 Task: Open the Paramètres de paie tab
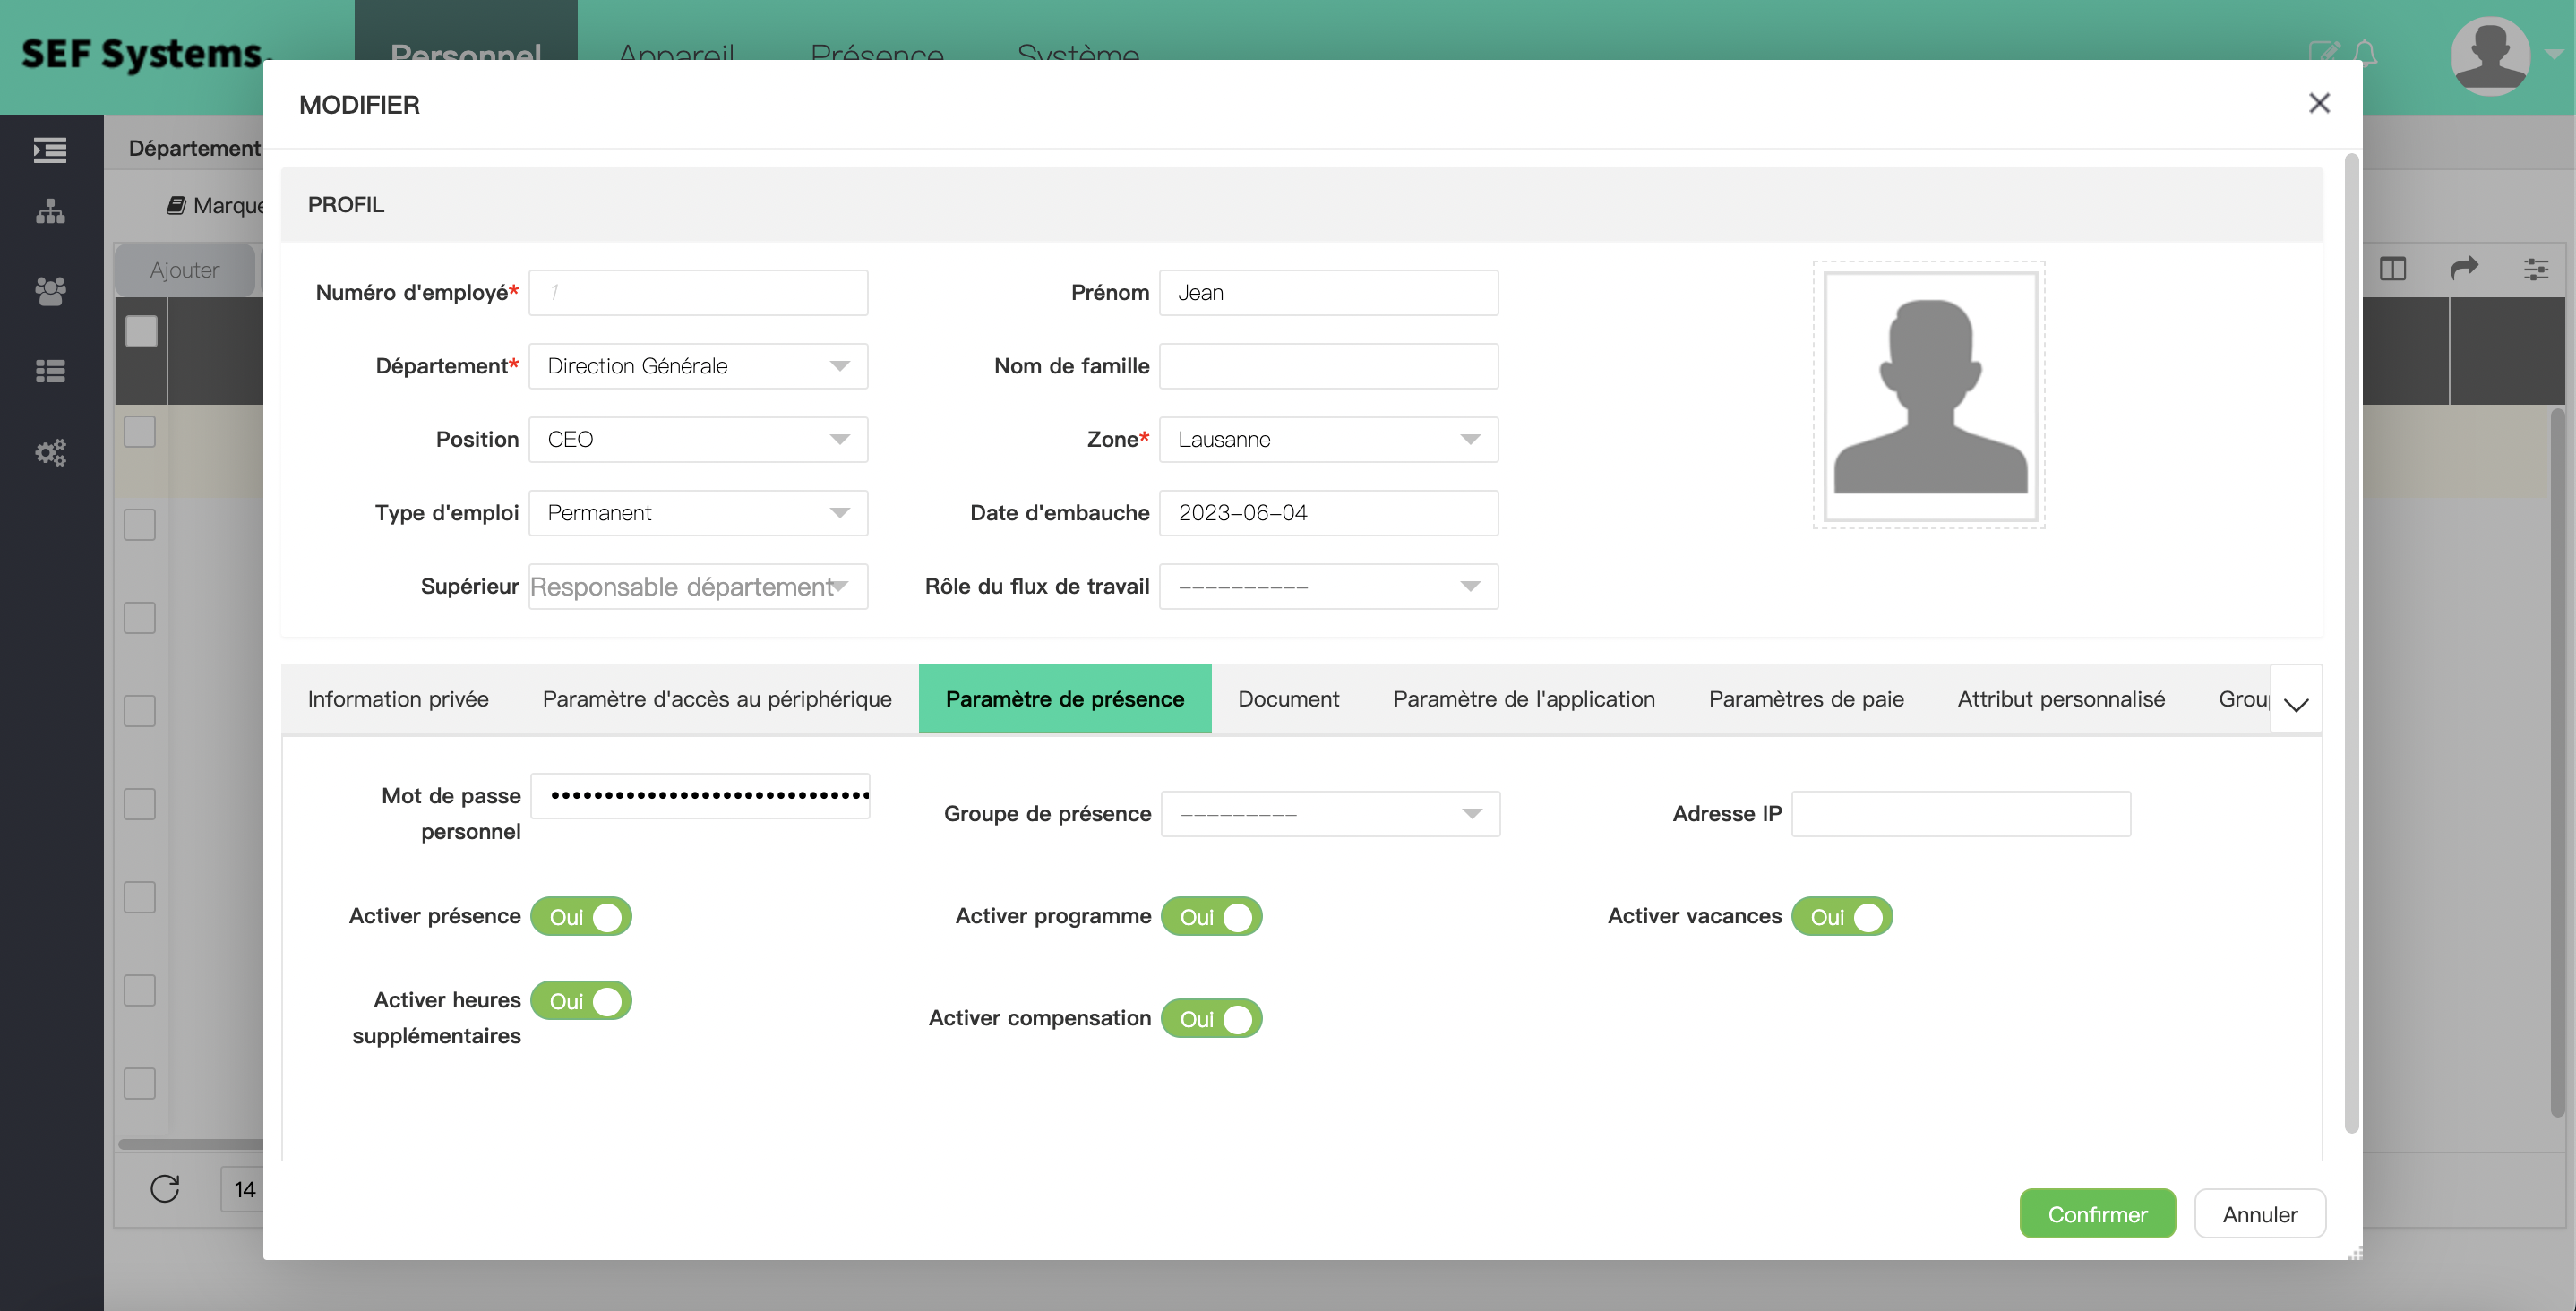[x=1805, y=699]
